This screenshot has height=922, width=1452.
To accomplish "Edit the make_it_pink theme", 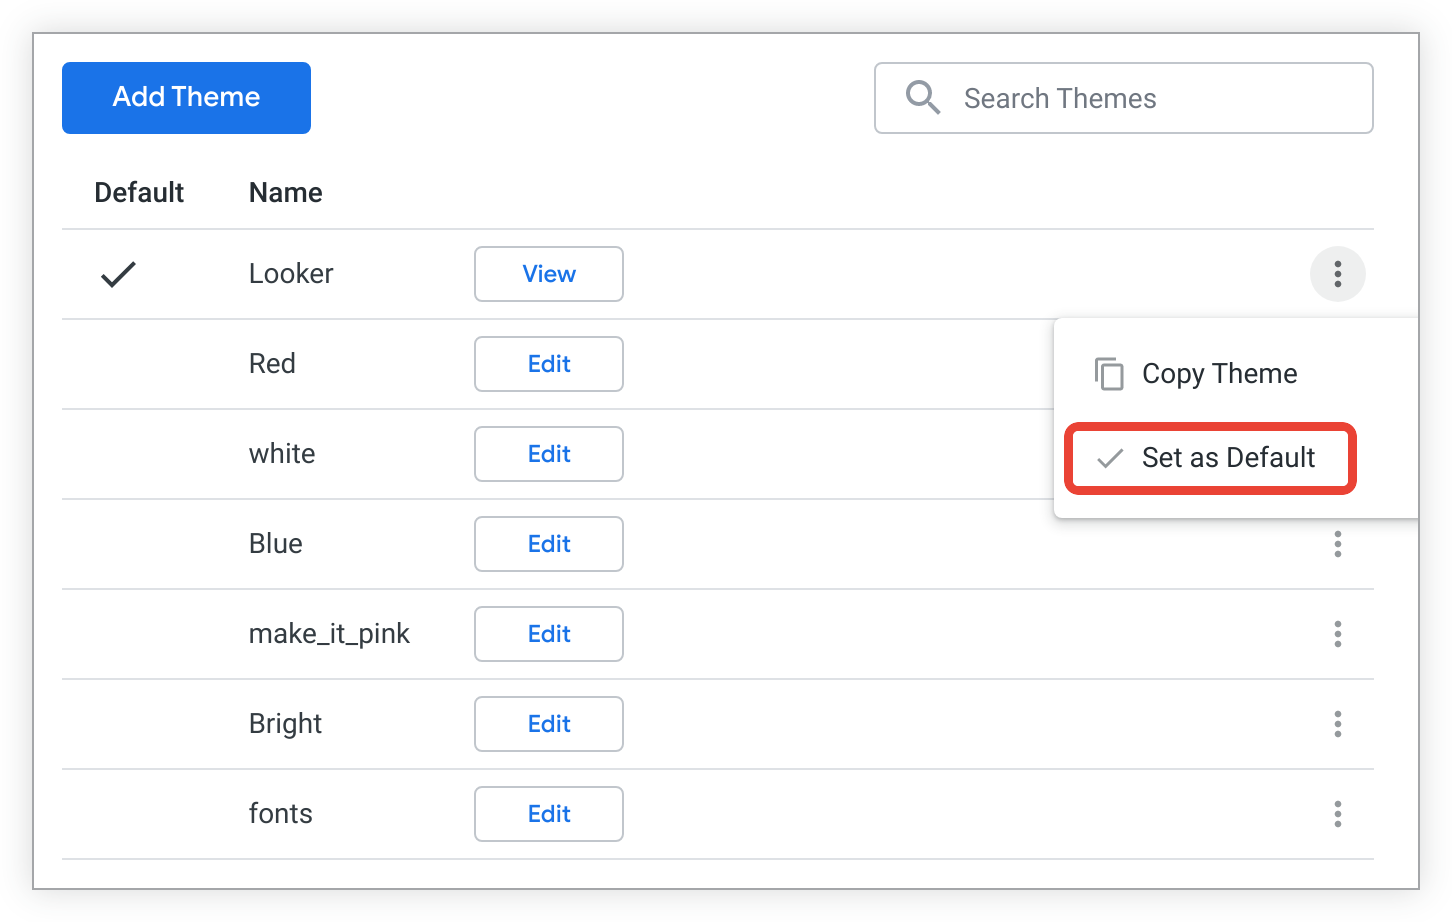I will [548, 634].
